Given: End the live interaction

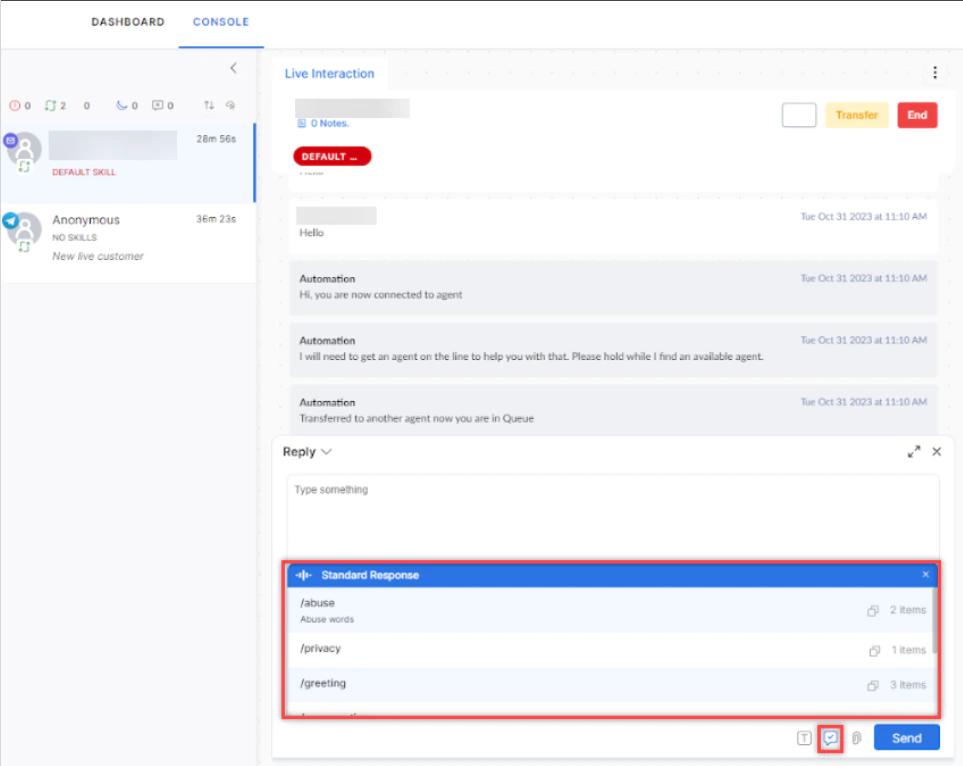Looking at the screenshot, I should click(917, 115).
